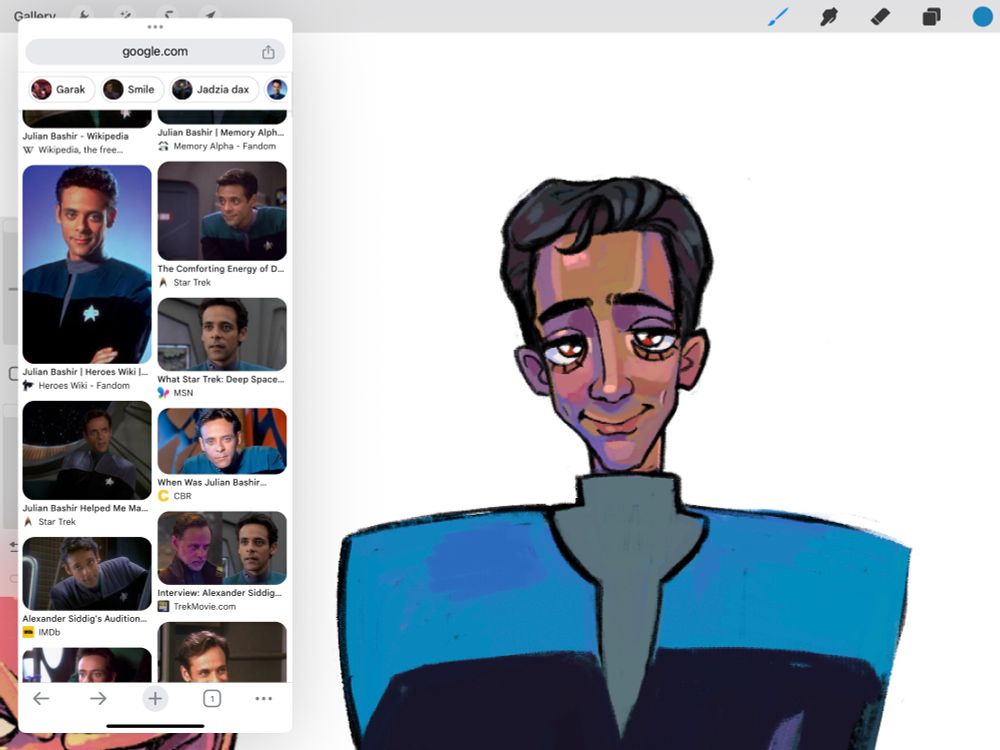
Task: Open The Comforting Energy image thumbnail
Action: (222, 210)
